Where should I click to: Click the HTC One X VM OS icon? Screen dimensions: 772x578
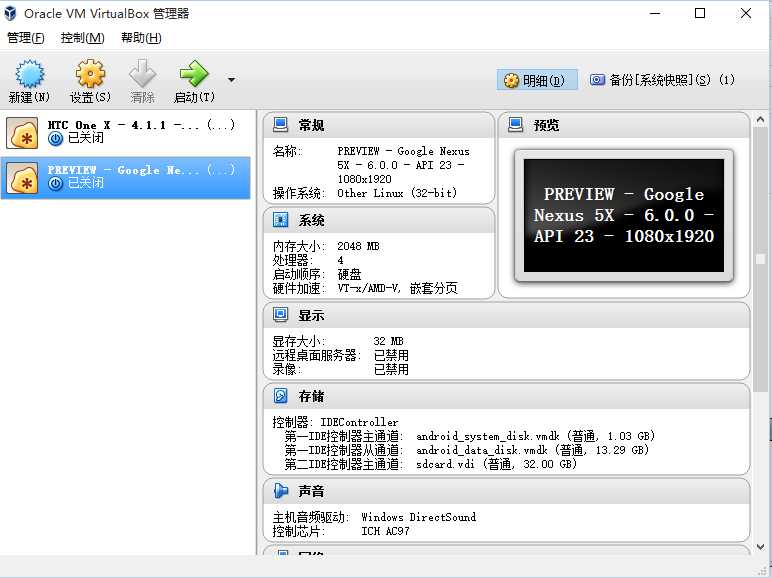(22, 133)
